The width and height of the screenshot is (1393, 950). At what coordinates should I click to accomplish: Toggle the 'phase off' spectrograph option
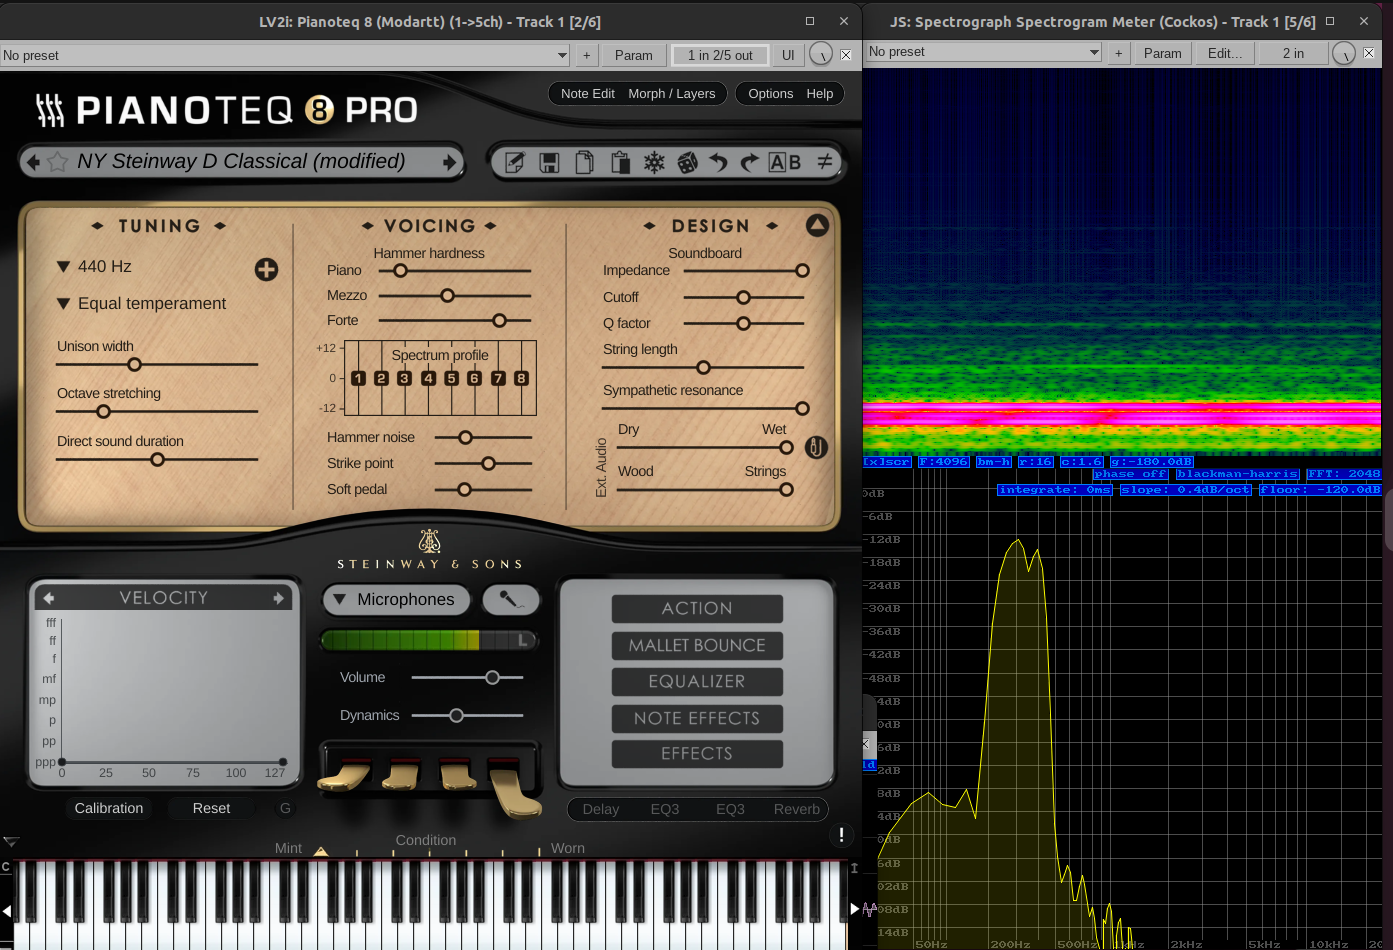click(1130, 474)
